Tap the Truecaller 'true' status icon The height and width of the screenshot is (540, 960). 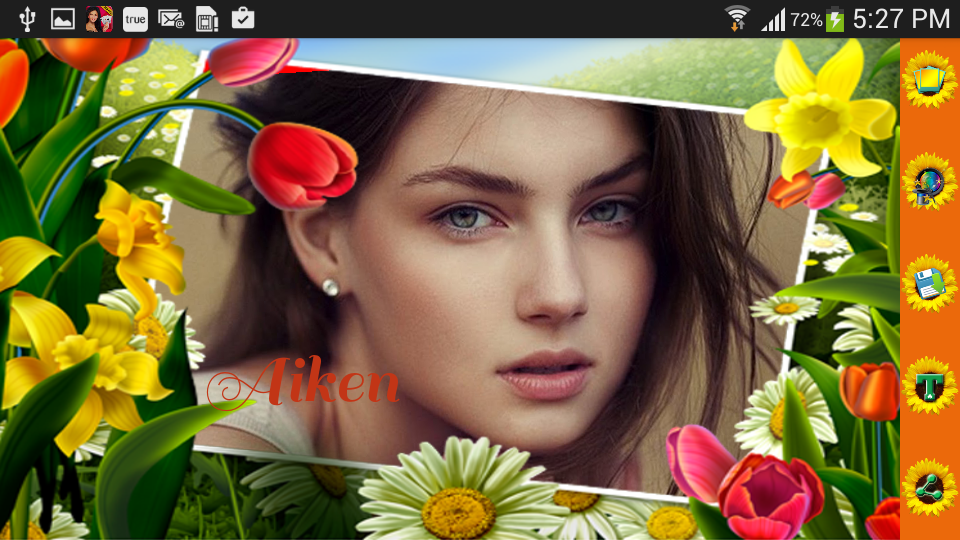[135, 18]
